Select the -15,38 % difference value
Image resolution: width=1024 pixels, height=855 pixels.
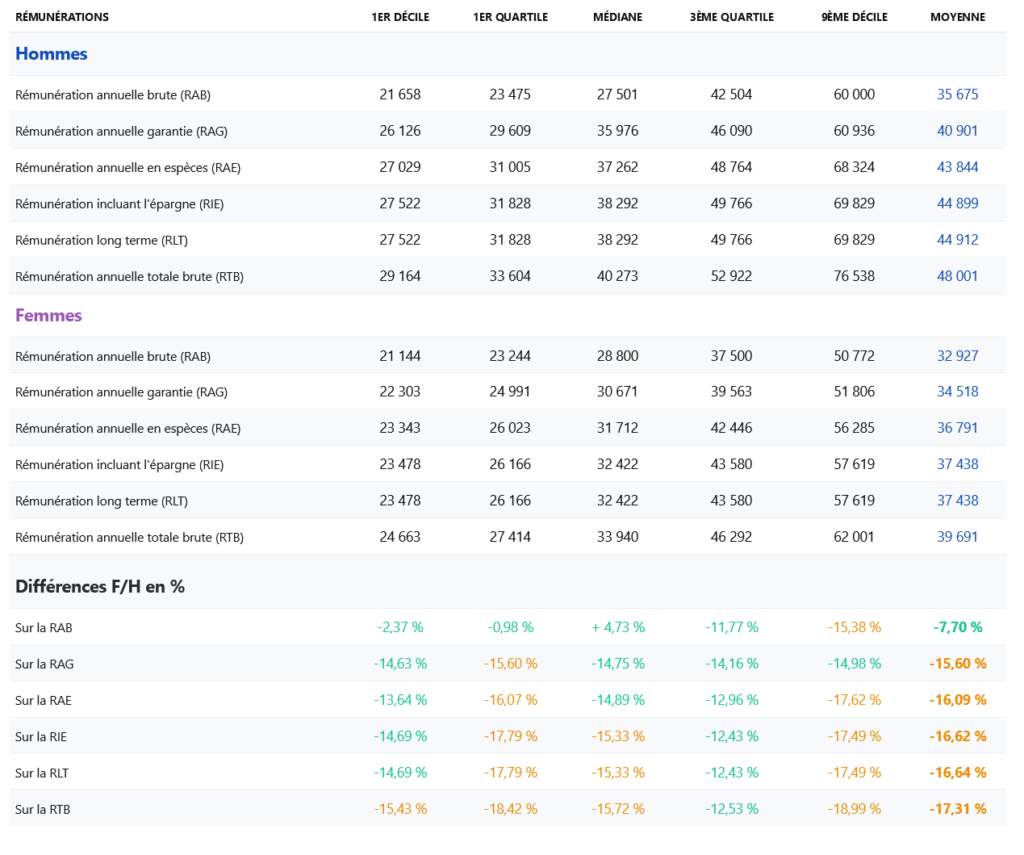coord(854,627)
